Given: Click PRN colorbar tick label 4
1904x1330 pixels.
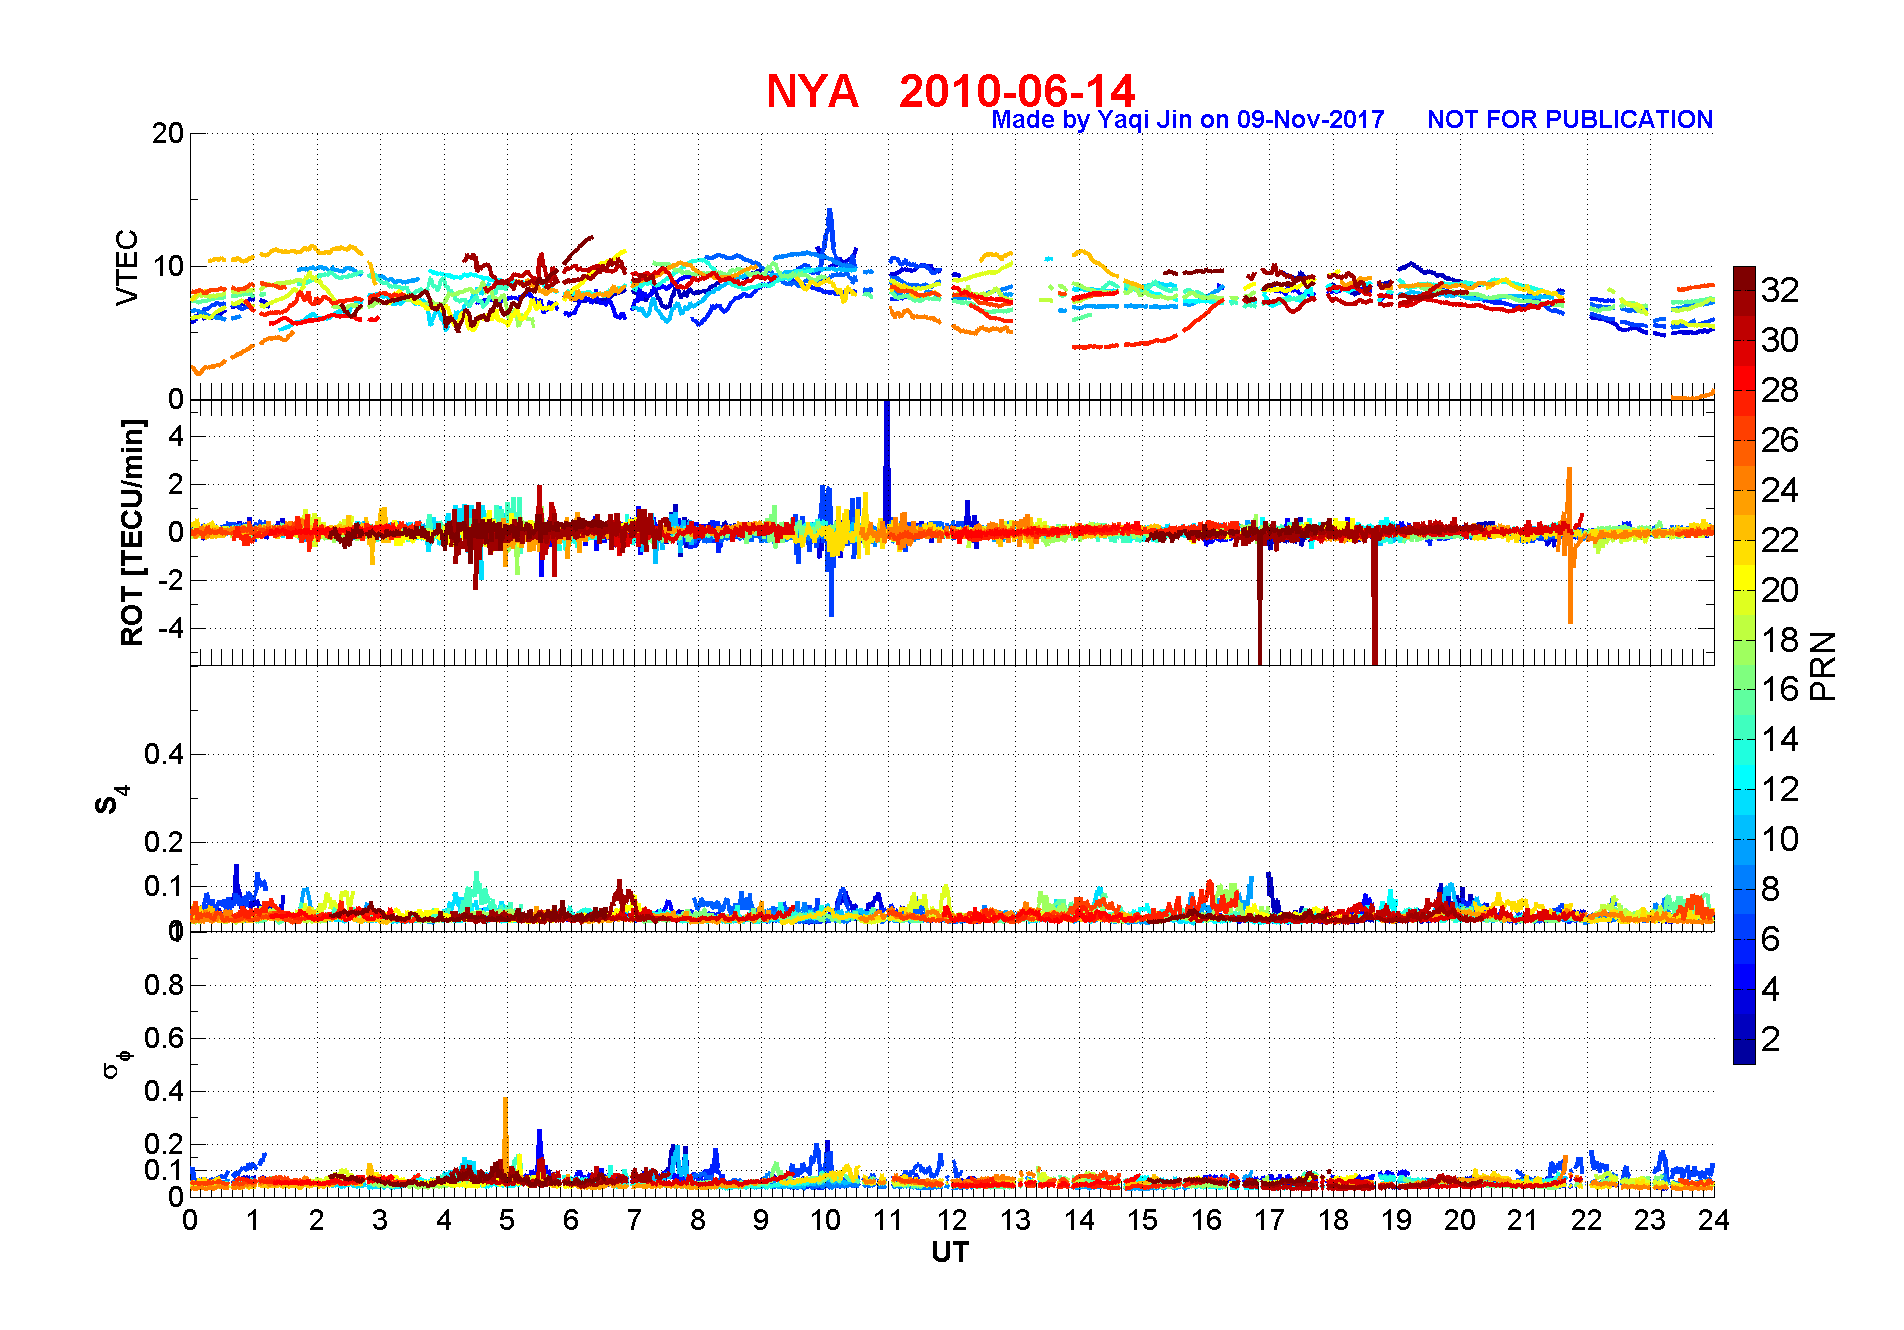Looking at the screenshot, I should [x=1771, y=989].
